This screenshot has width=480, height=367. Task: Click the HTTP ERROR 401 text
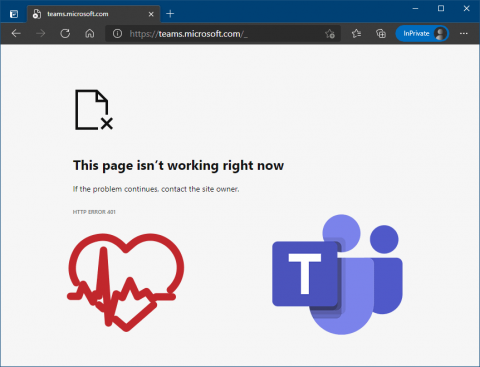click(94, 212)
